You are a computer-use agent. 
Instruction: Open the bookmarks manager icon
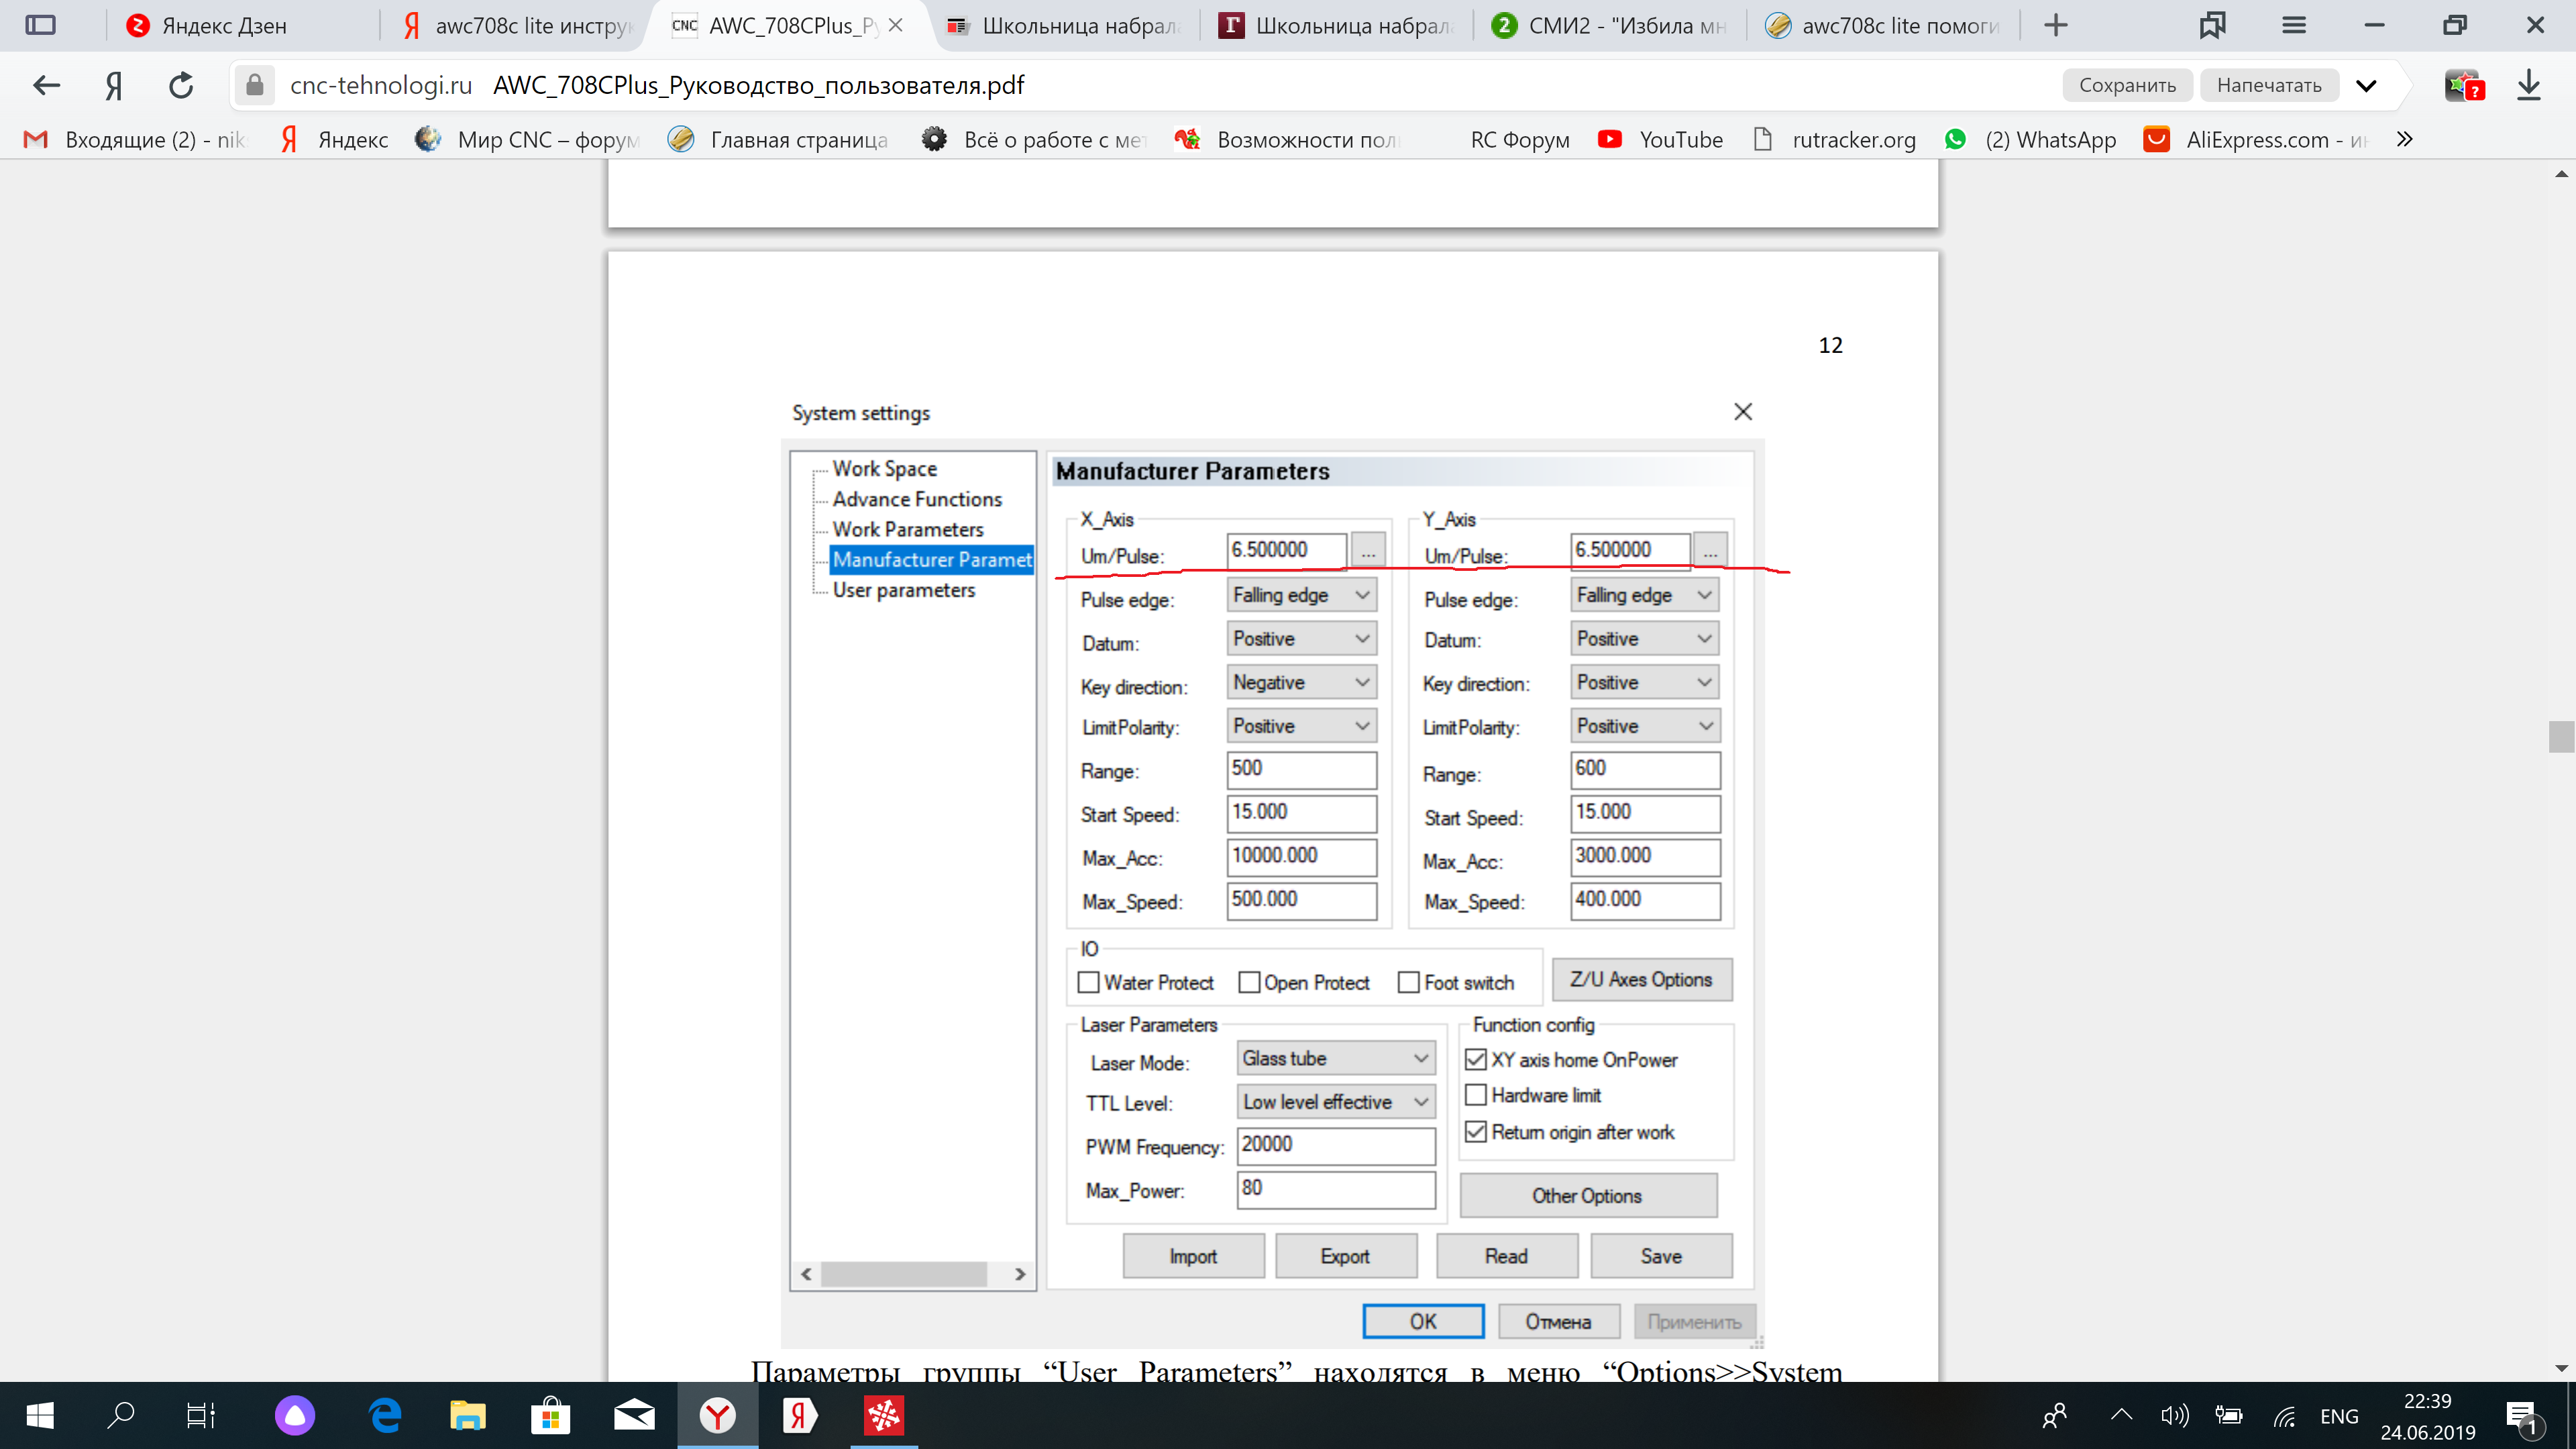click(2211, 25)
